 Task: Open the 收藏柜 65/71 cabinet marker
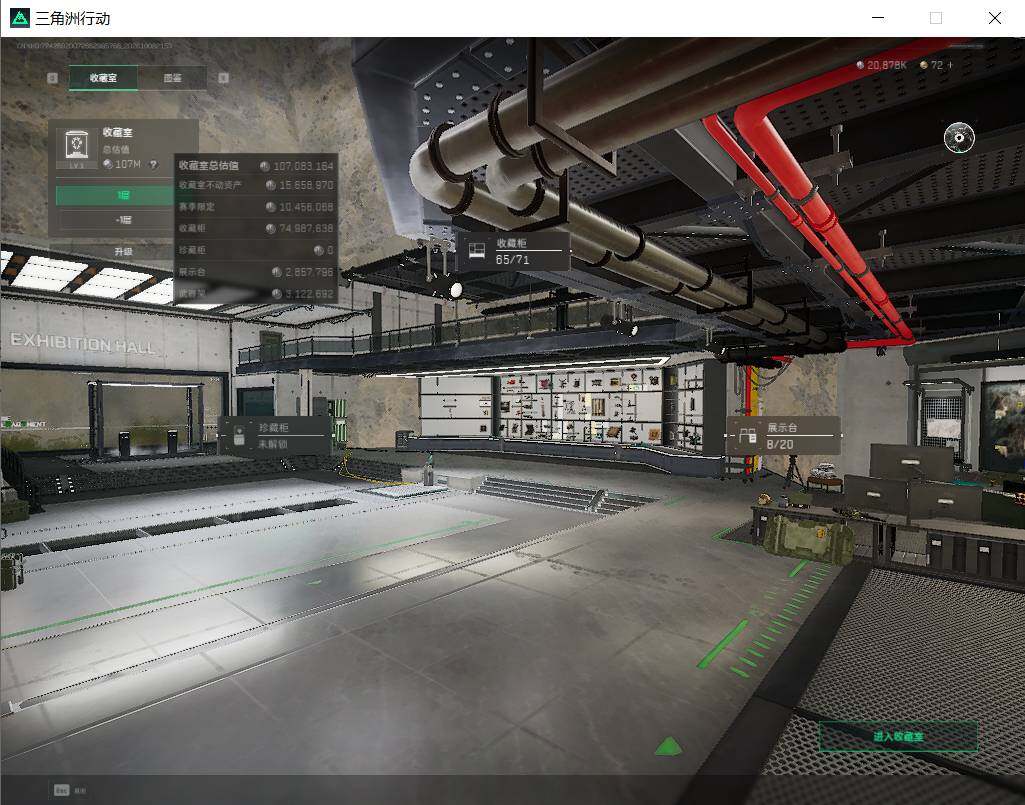(x=512, y=251)
